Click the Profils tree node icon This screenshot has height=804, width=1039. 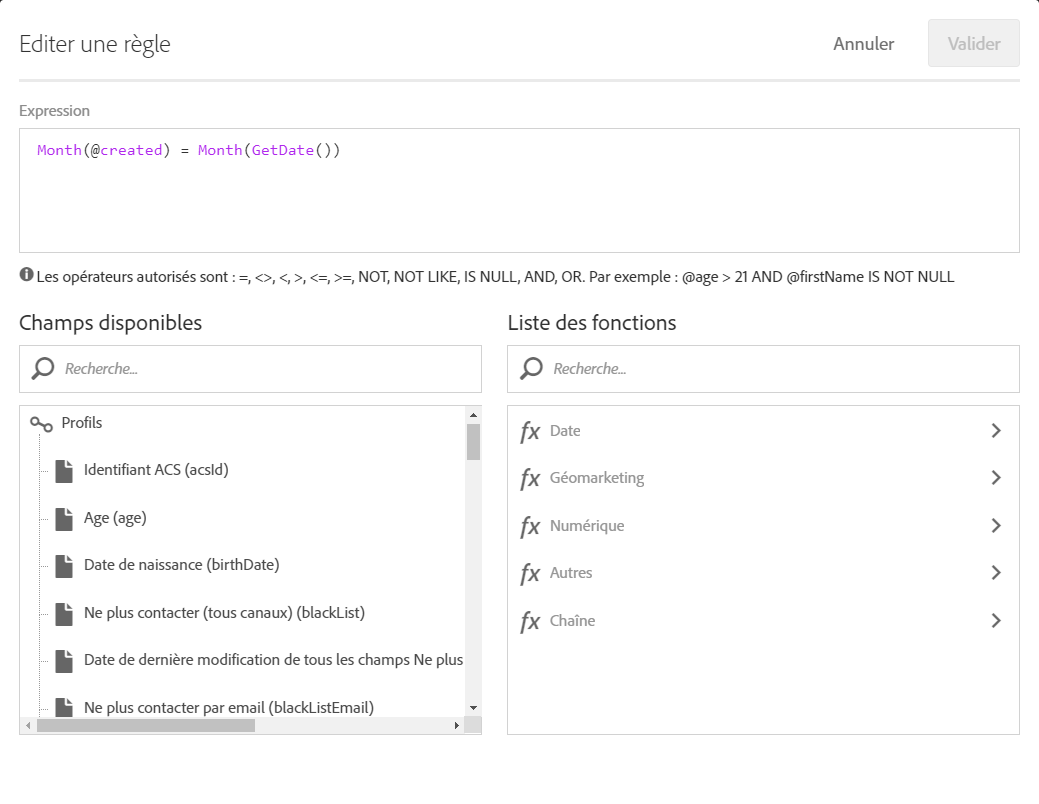(x=41, y=424)
